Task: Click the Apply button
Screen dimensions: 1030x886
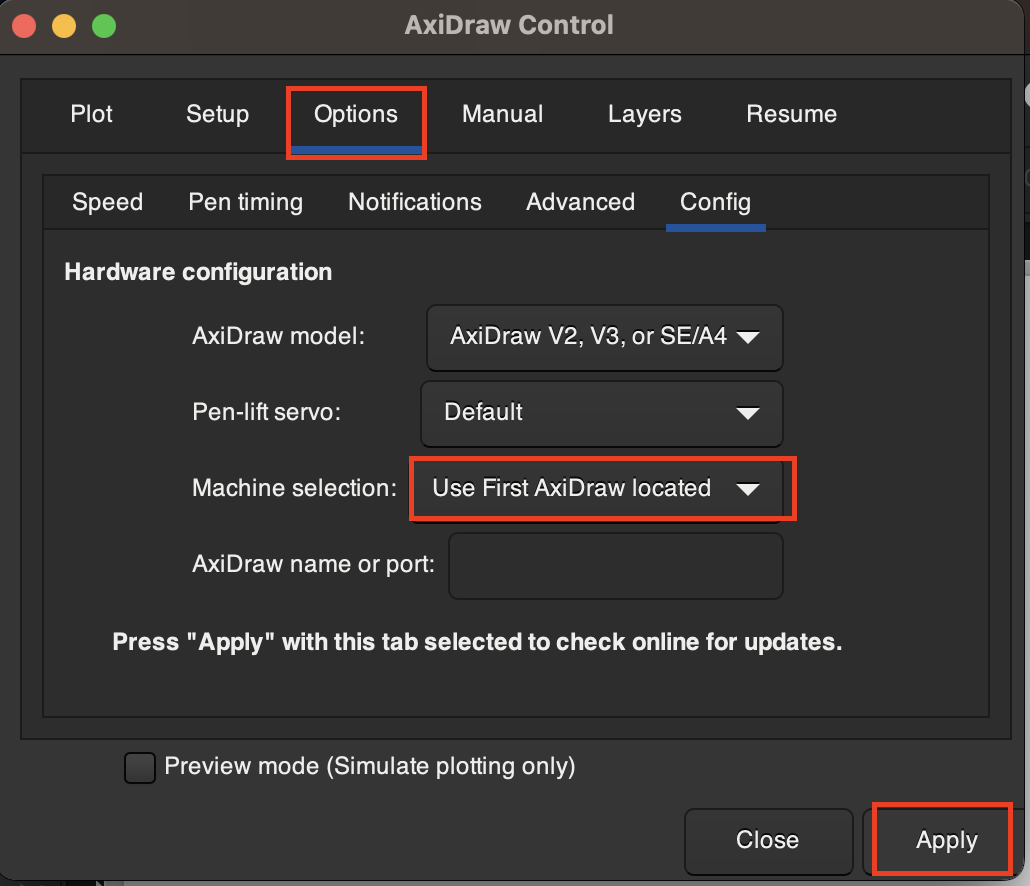Action: pos(945,841)
